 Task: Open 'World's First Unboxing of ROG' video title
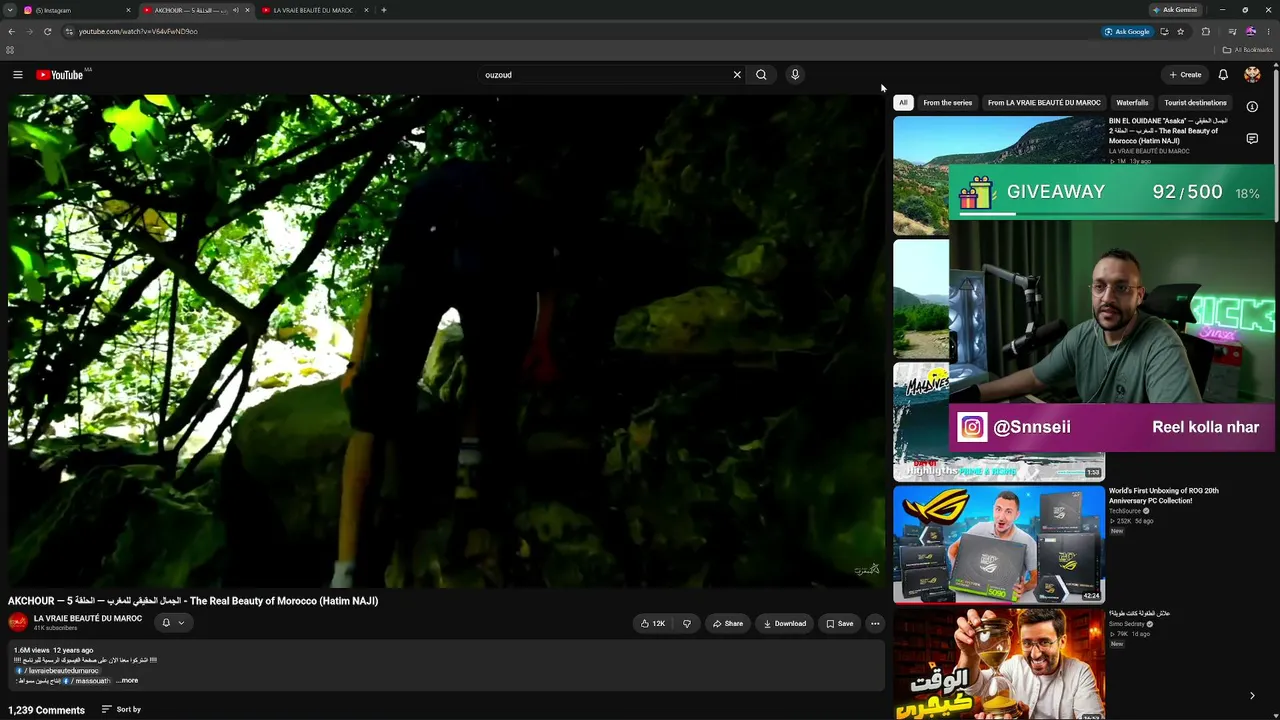click(x=1164, y=496)
